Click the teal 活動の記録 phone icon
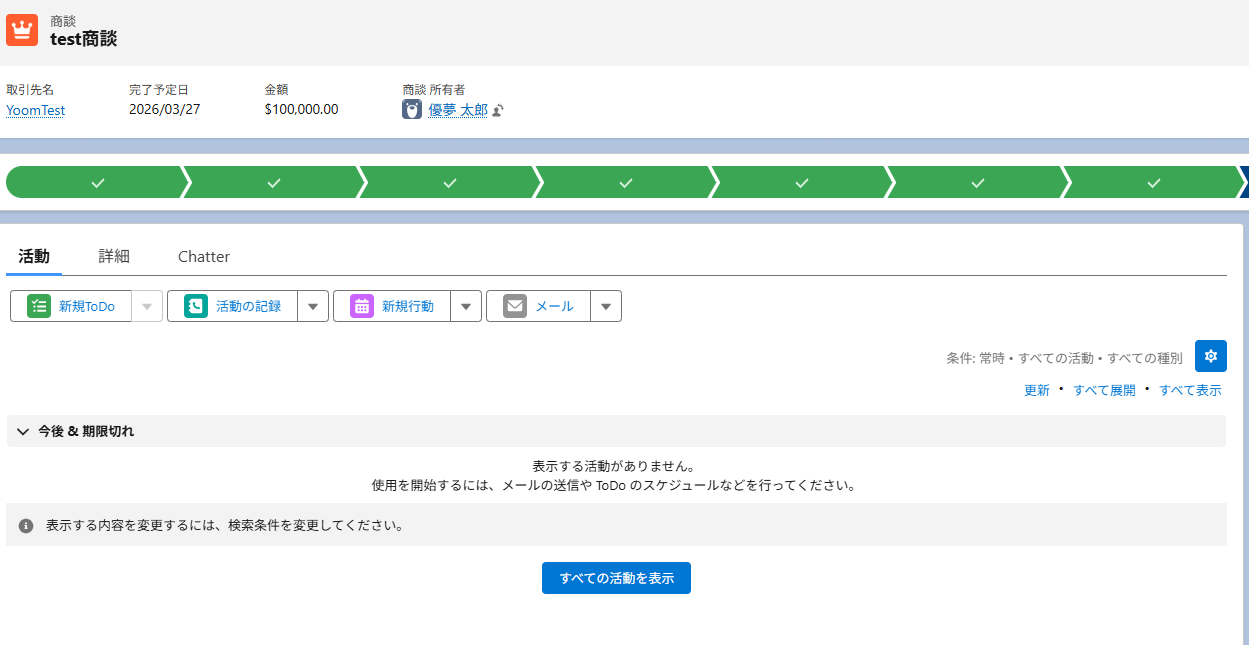The width and height of the screenshot is (1249, 645). pyautogui.click(x=196, y=306)
